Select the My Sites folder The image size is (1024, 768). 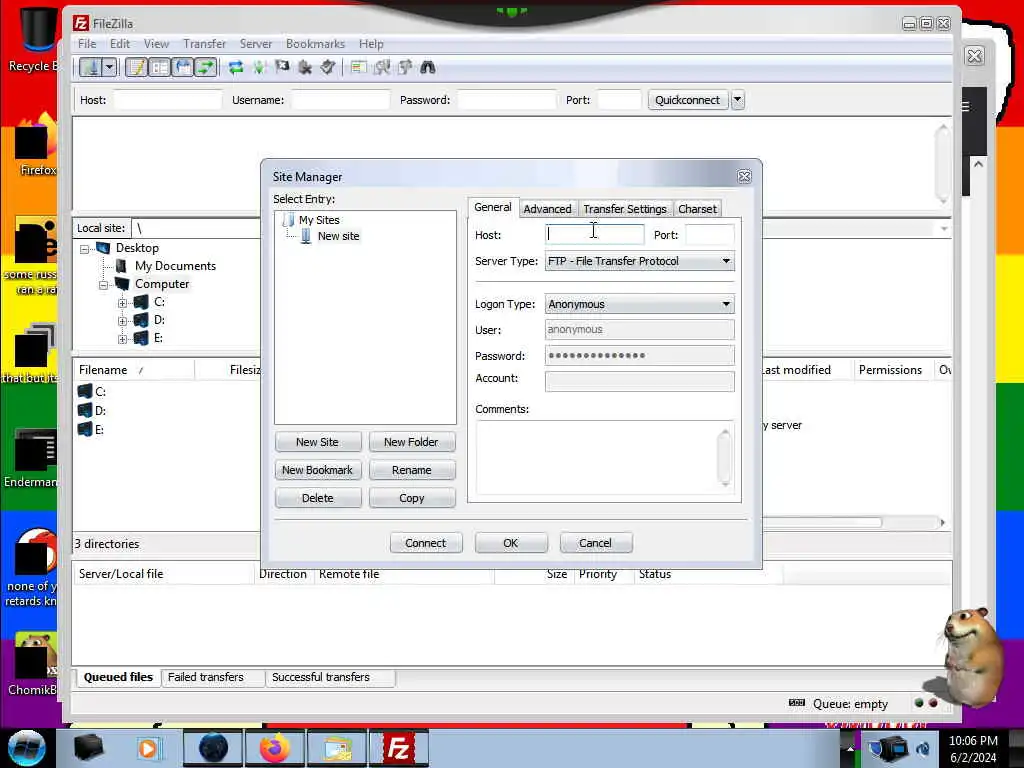click(319, 220)
